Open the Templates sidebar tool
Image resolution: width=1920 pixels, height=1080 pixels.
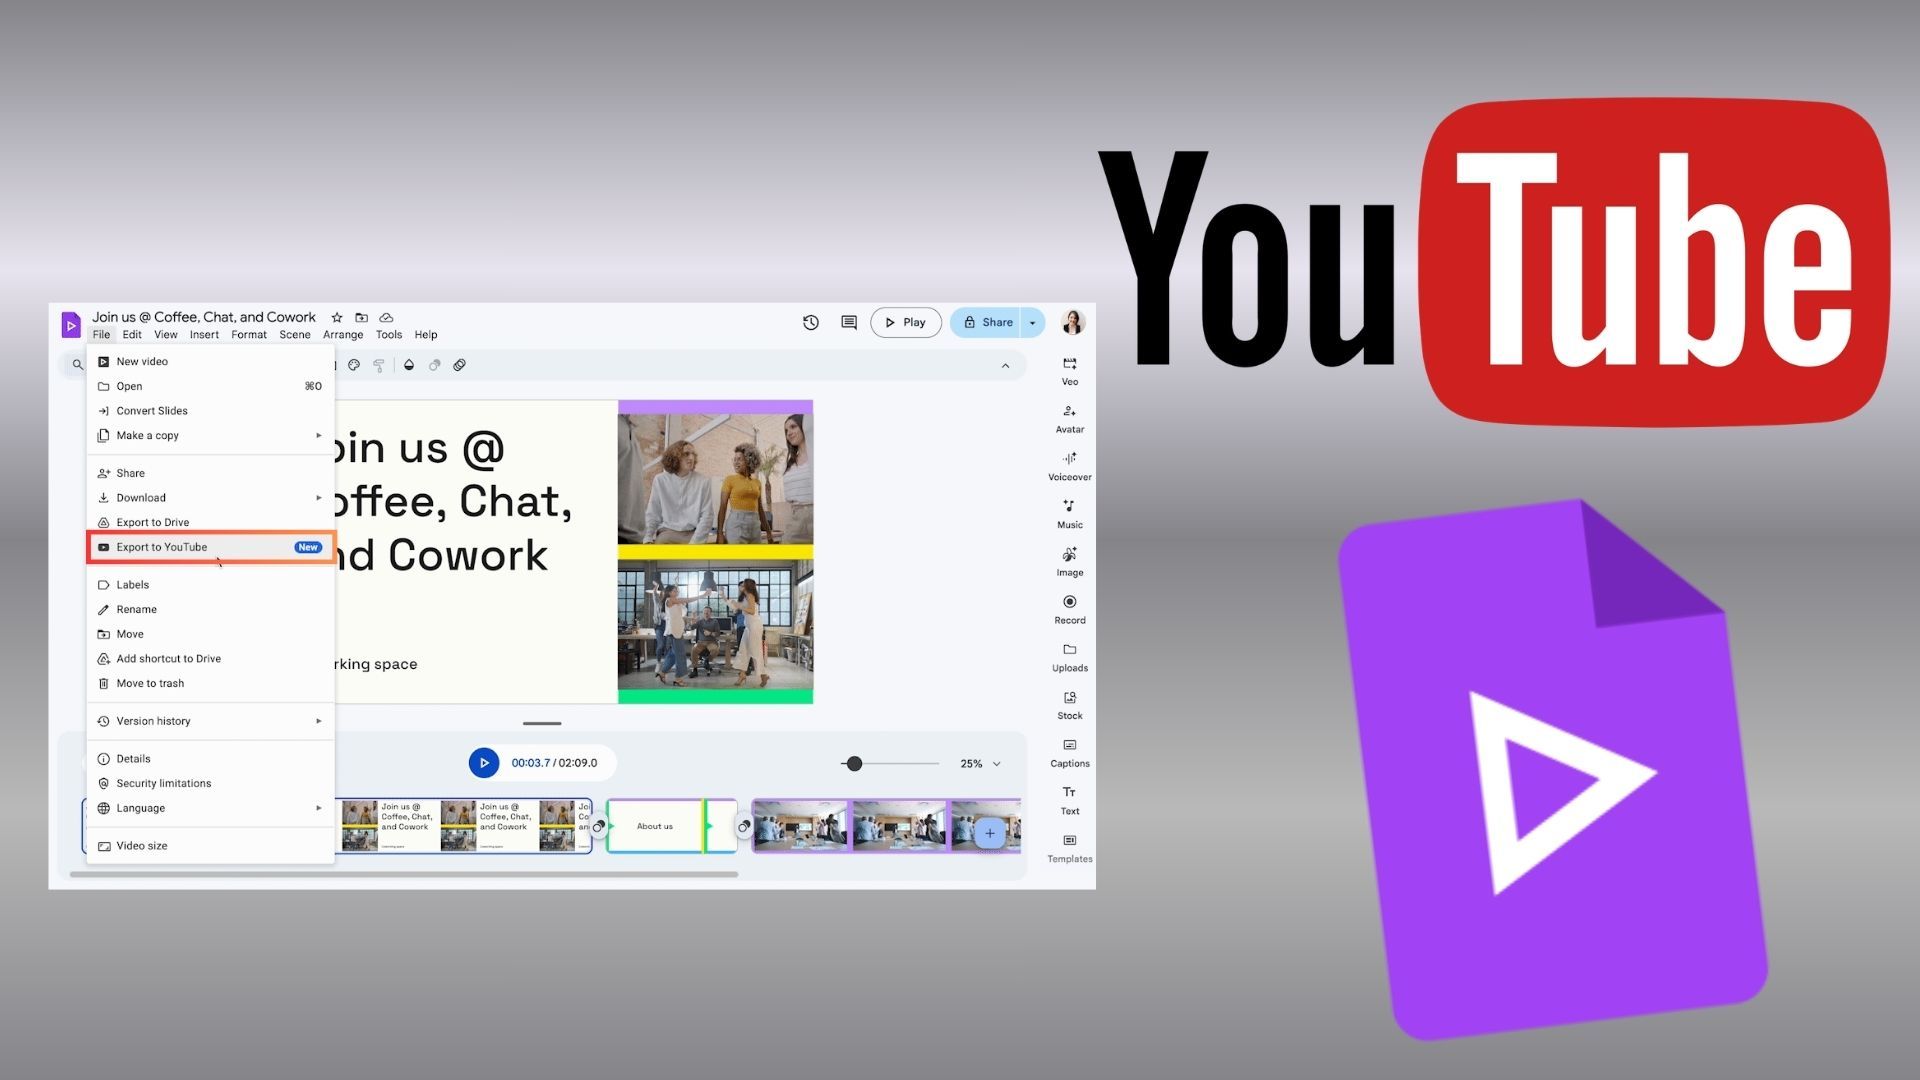(x=1070, y=849)
